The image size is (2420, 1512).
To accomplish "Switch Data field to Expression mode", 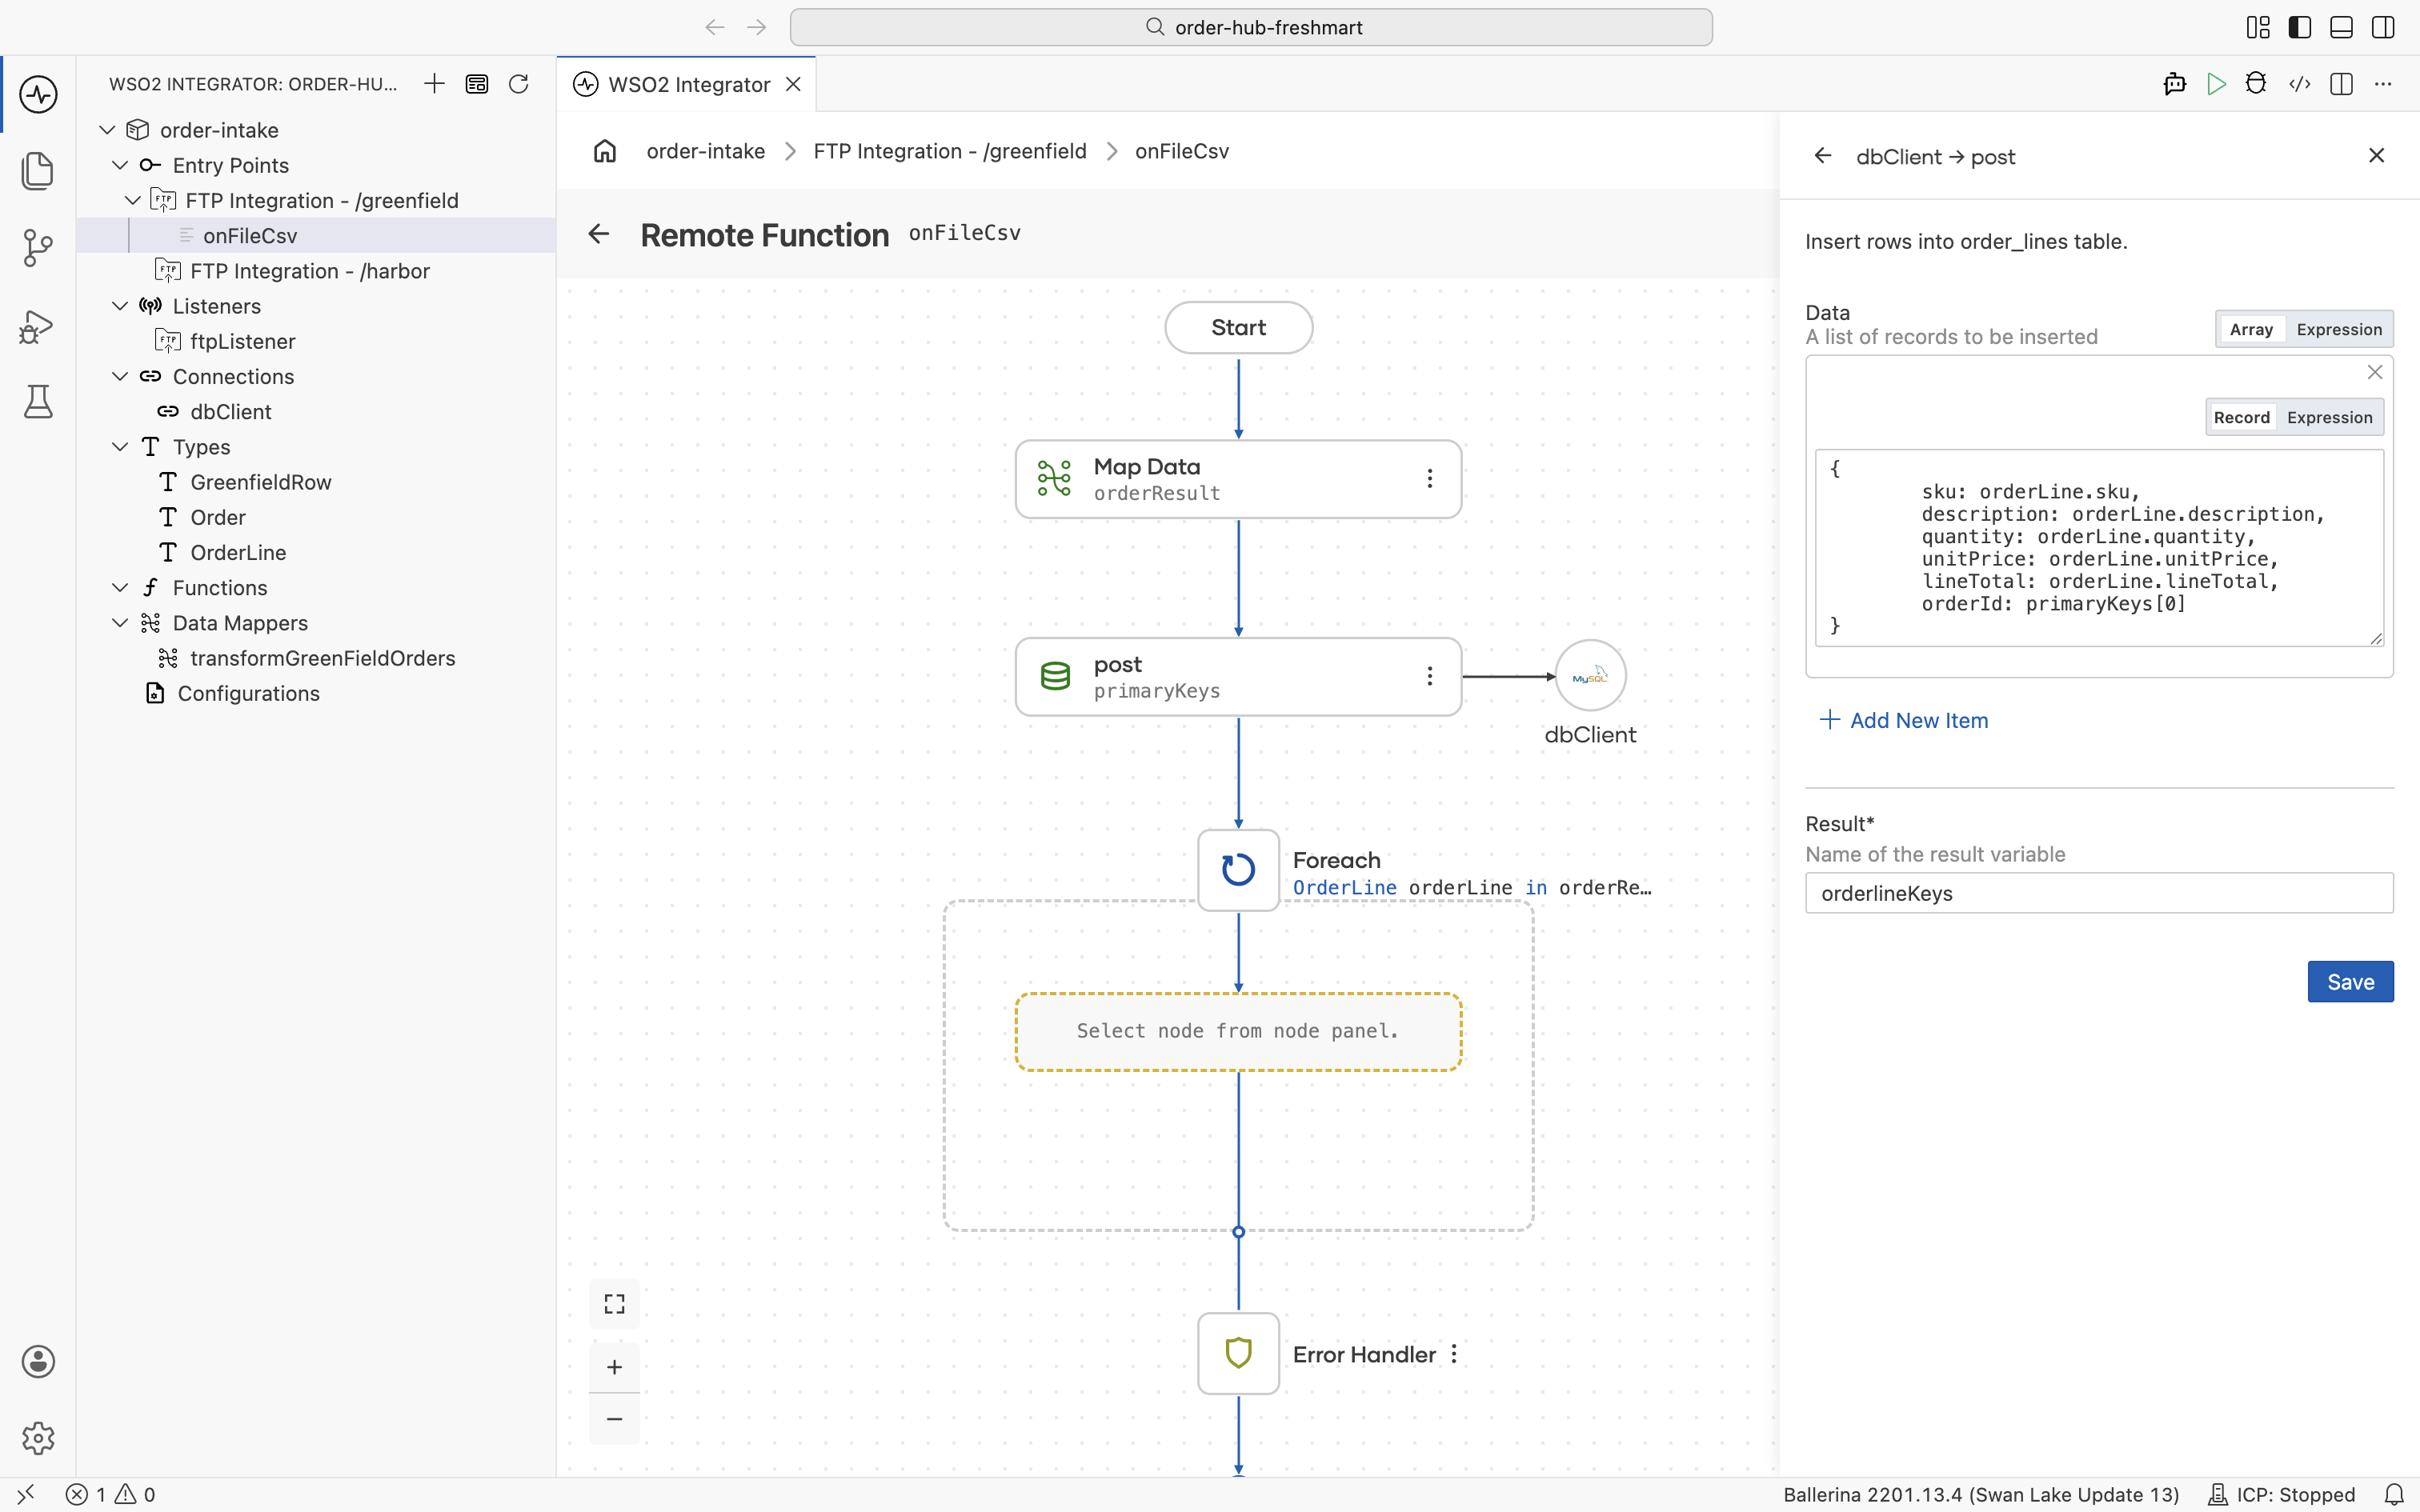I will coord(2339,329).
